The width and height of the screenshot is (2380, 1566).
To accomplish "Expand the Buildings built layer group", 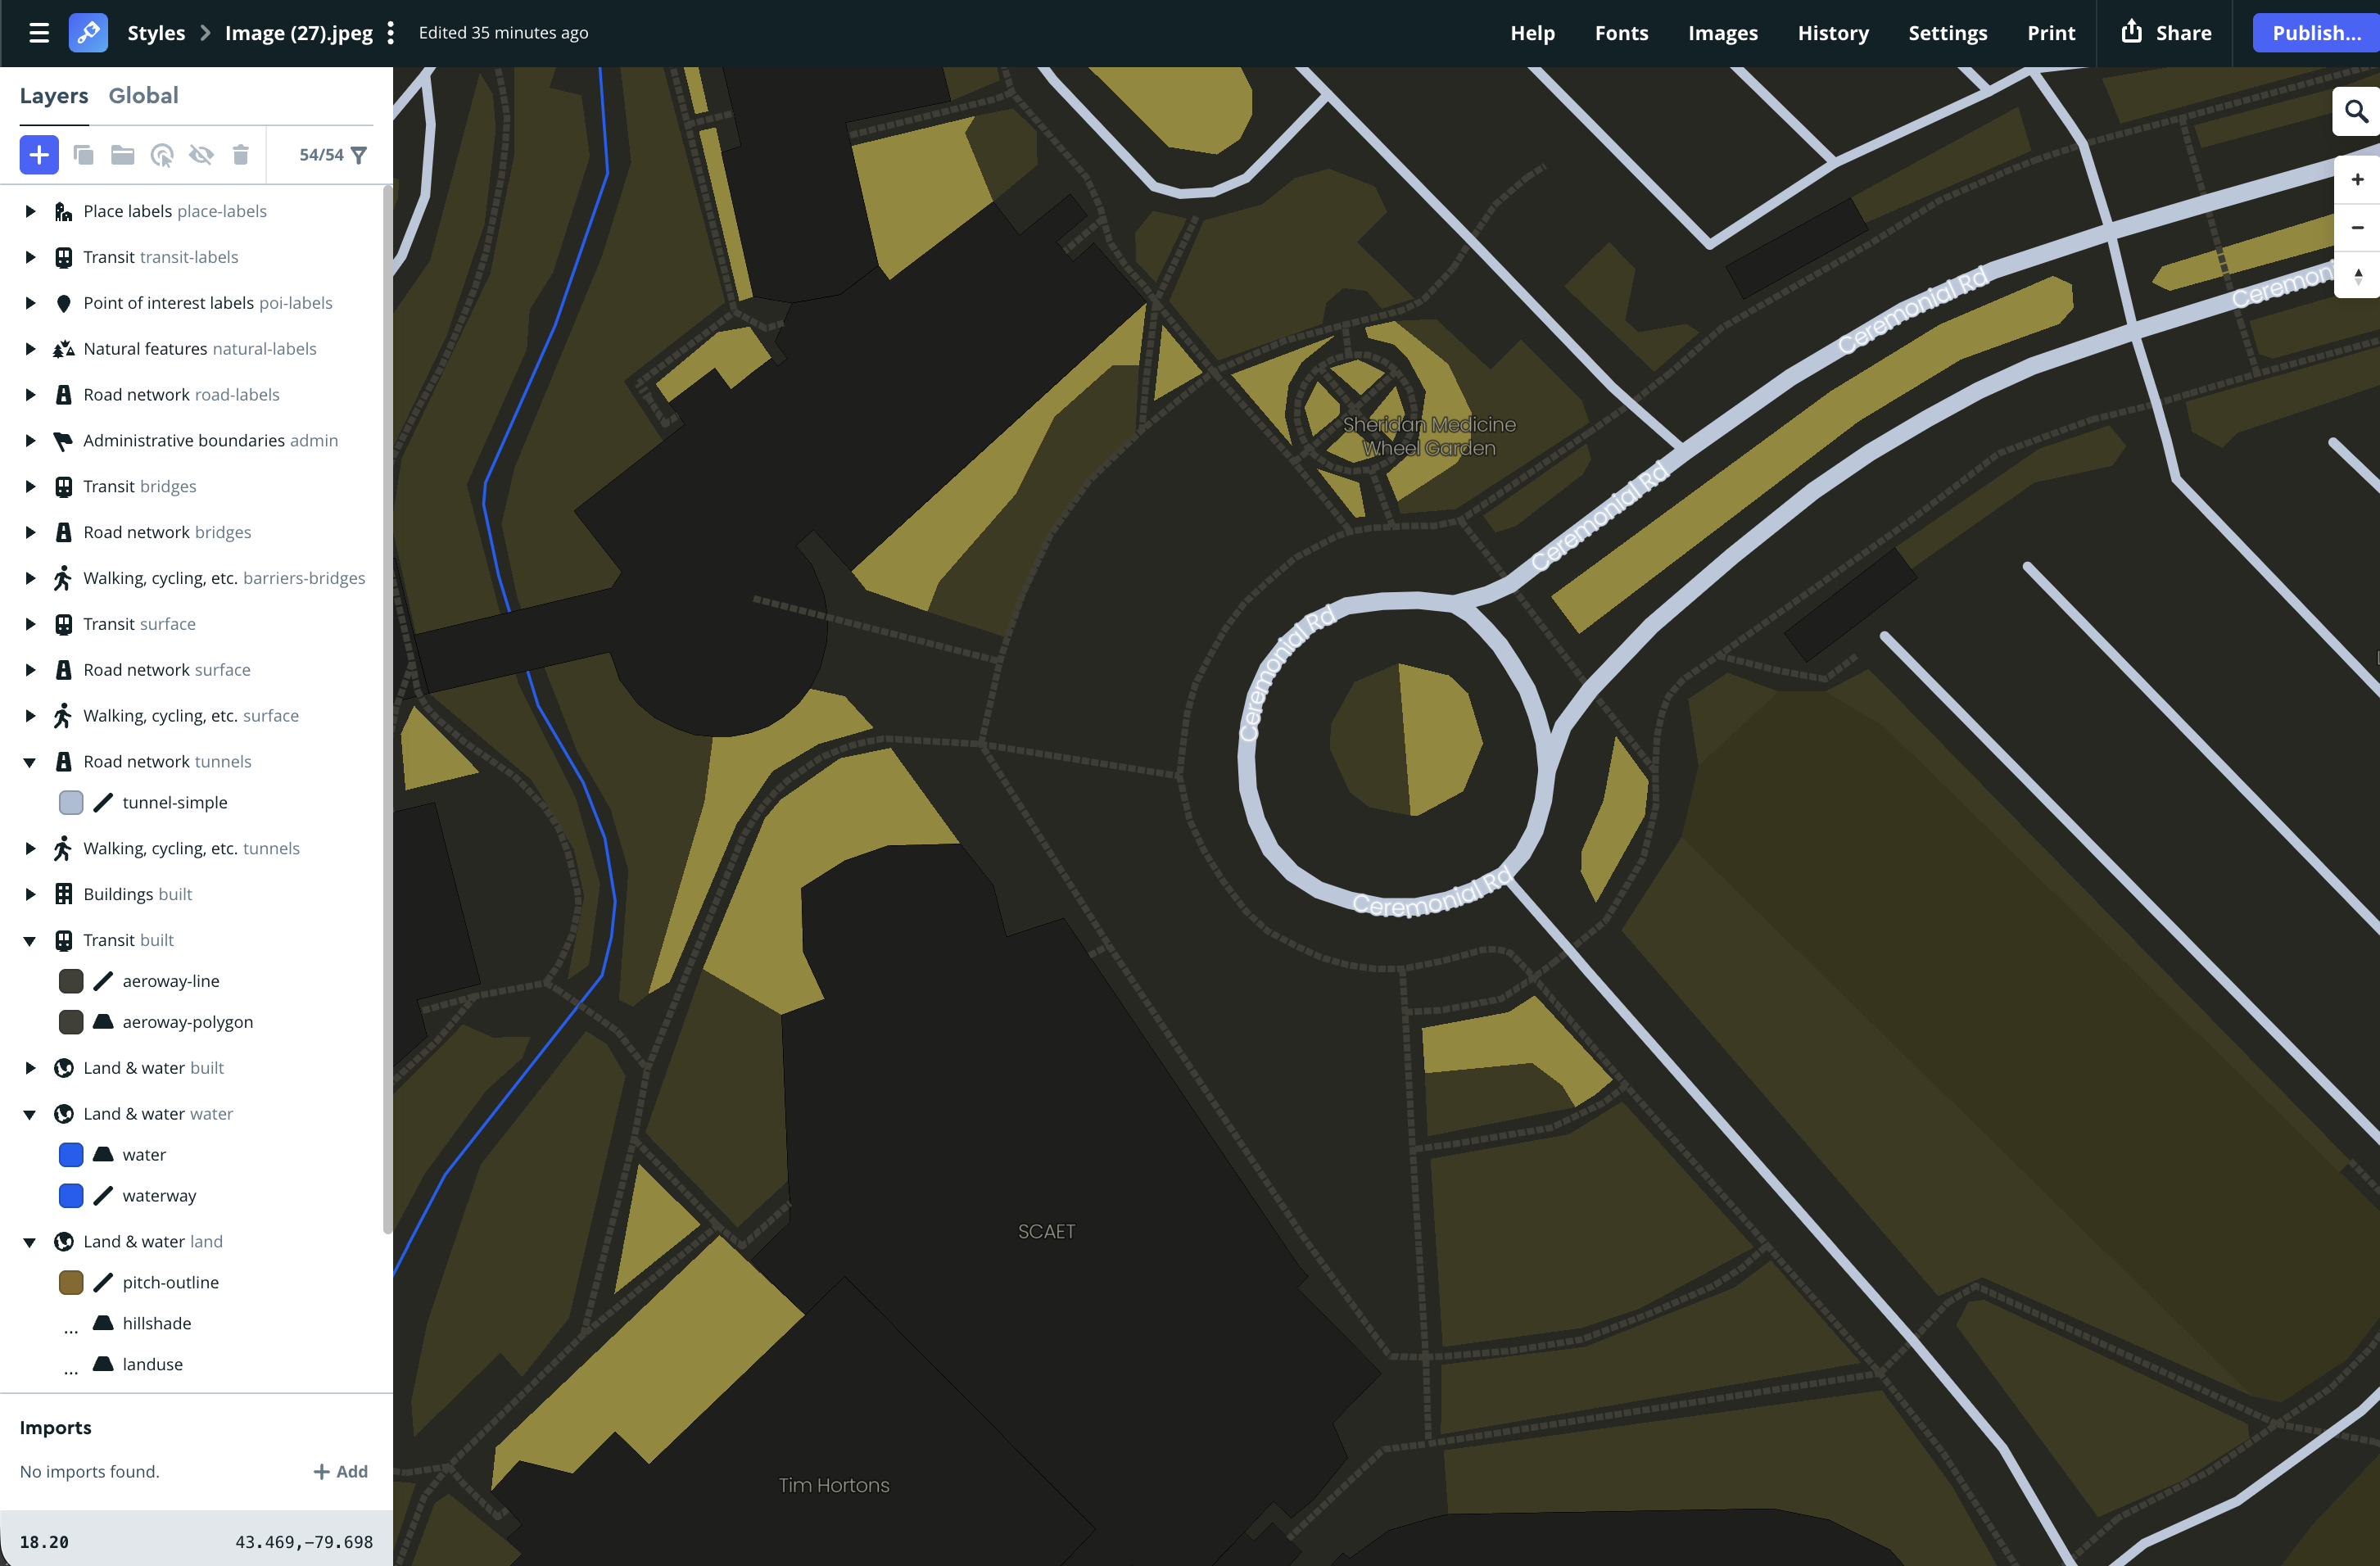I will [29, 893].
